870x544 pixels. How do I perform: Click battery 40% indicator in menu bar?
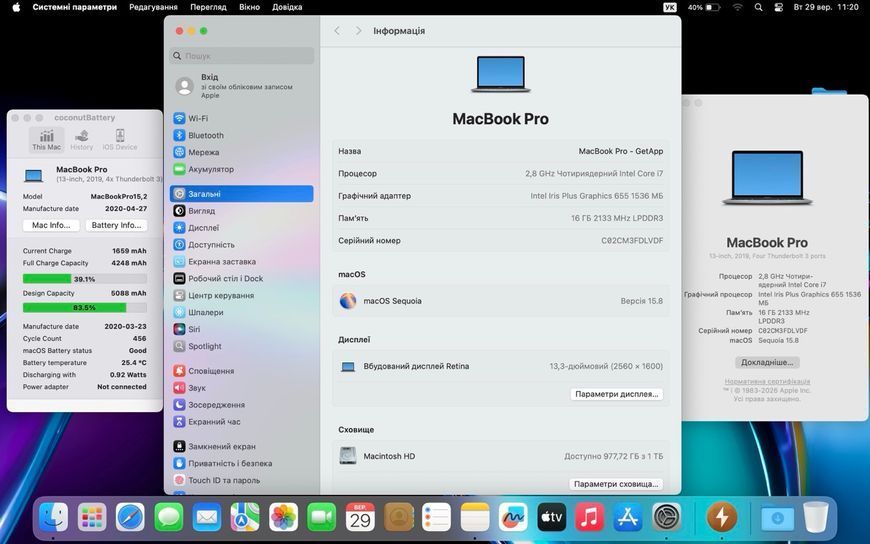[704, 7]
